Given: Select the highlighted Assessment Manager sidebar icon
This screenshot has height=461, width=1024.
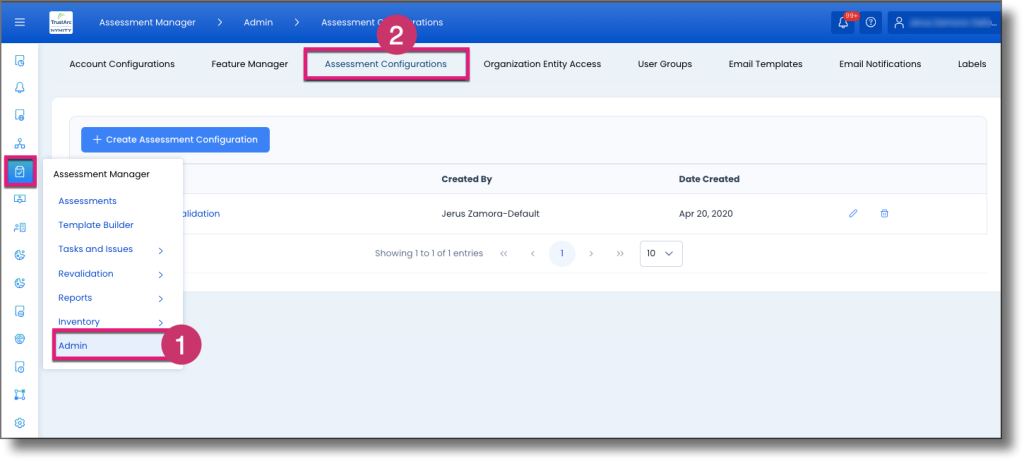Looking at the screenshot, I should (x=20, y=172).
